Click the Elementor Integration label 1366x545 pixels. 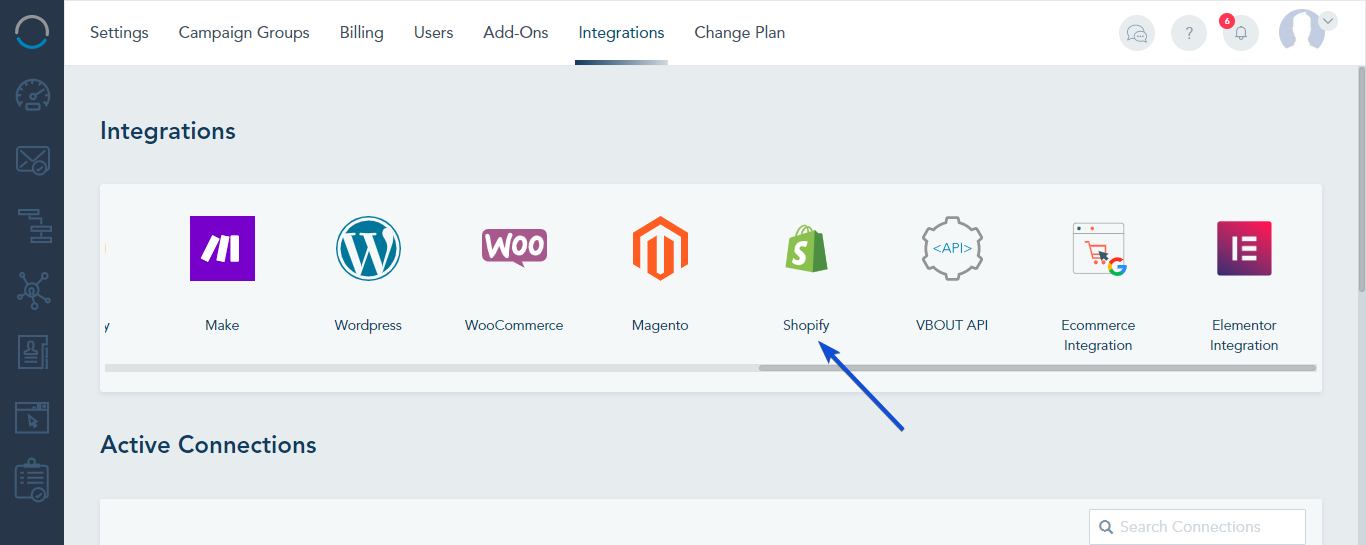1244,335
